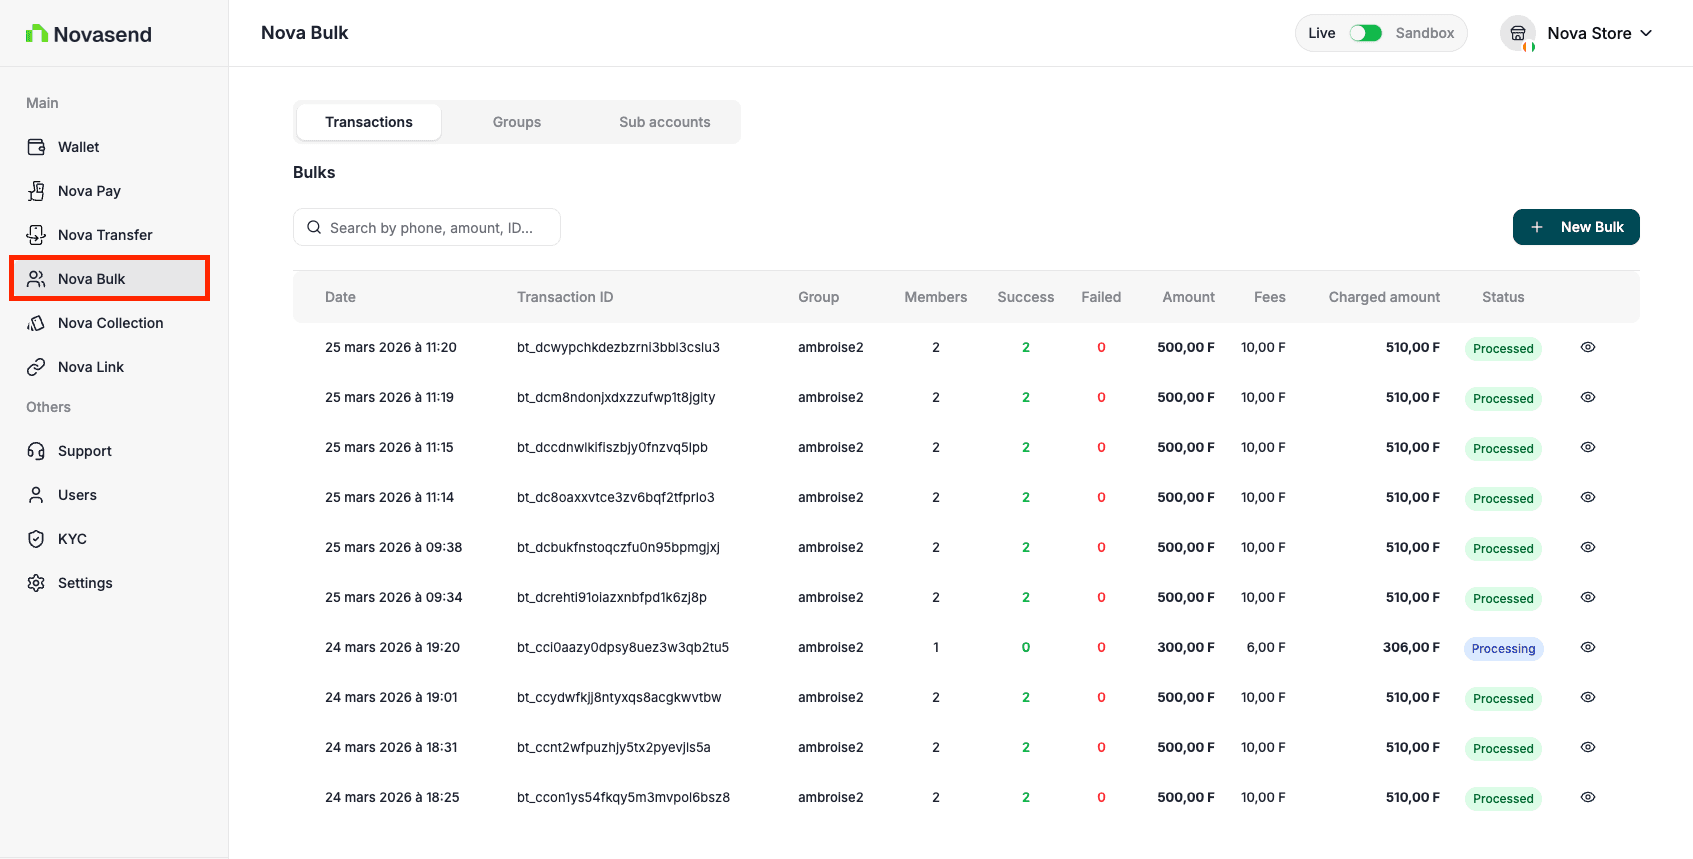Click the Transaction ID column header
Image resolution: width=1693 pixels, height=859 pixels.
point(565,297)
